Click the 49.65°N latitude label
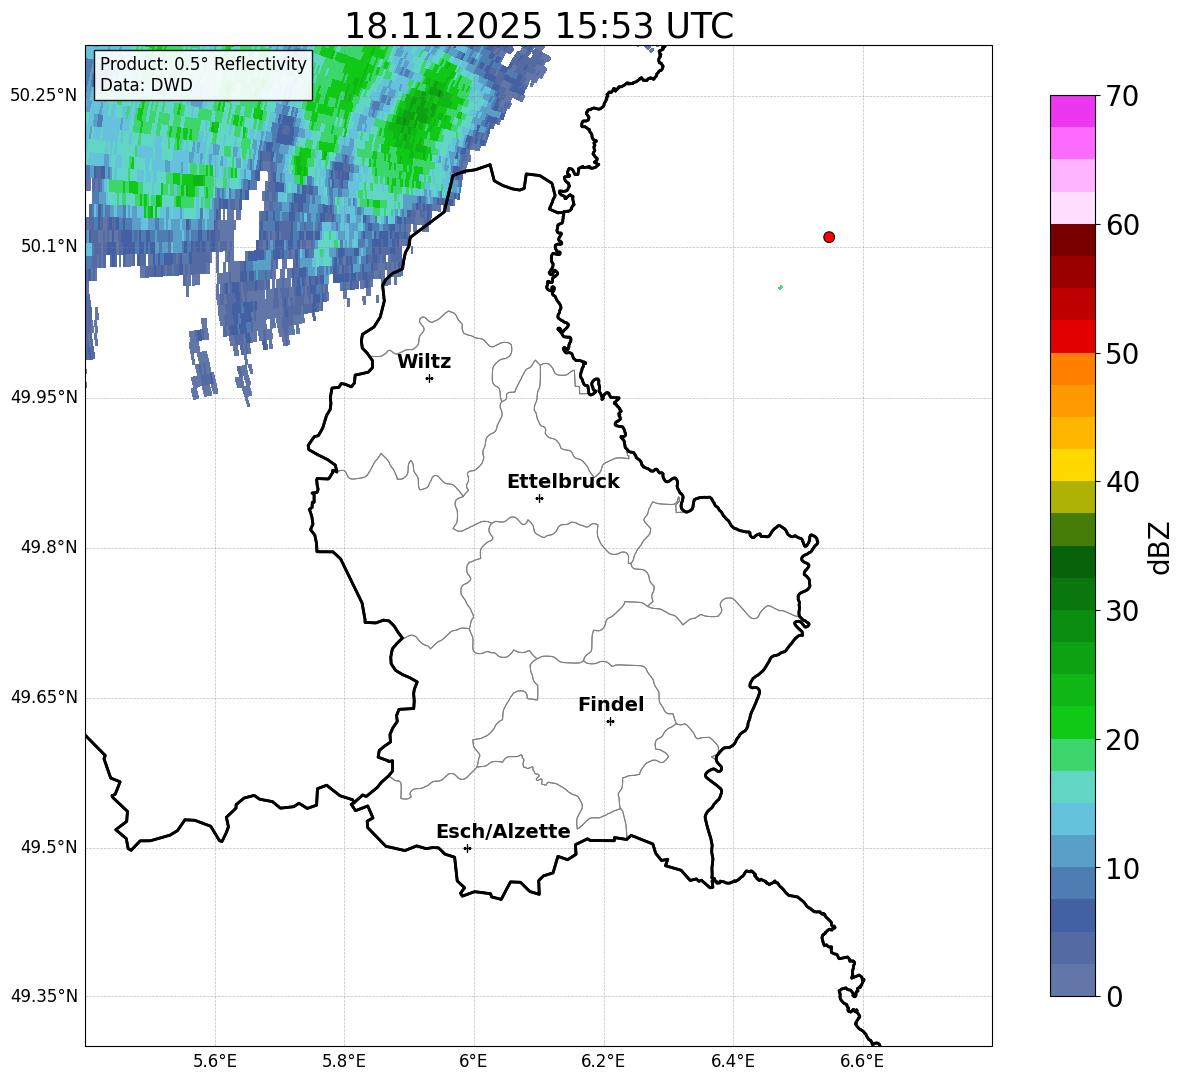This screenshot has height=1081, width=1184. pos(45,697)
